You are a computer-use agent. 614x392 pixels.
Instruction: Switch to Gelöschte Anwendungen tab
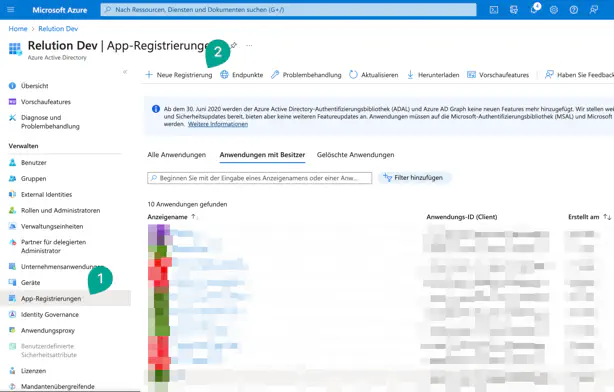pos(356,155)
